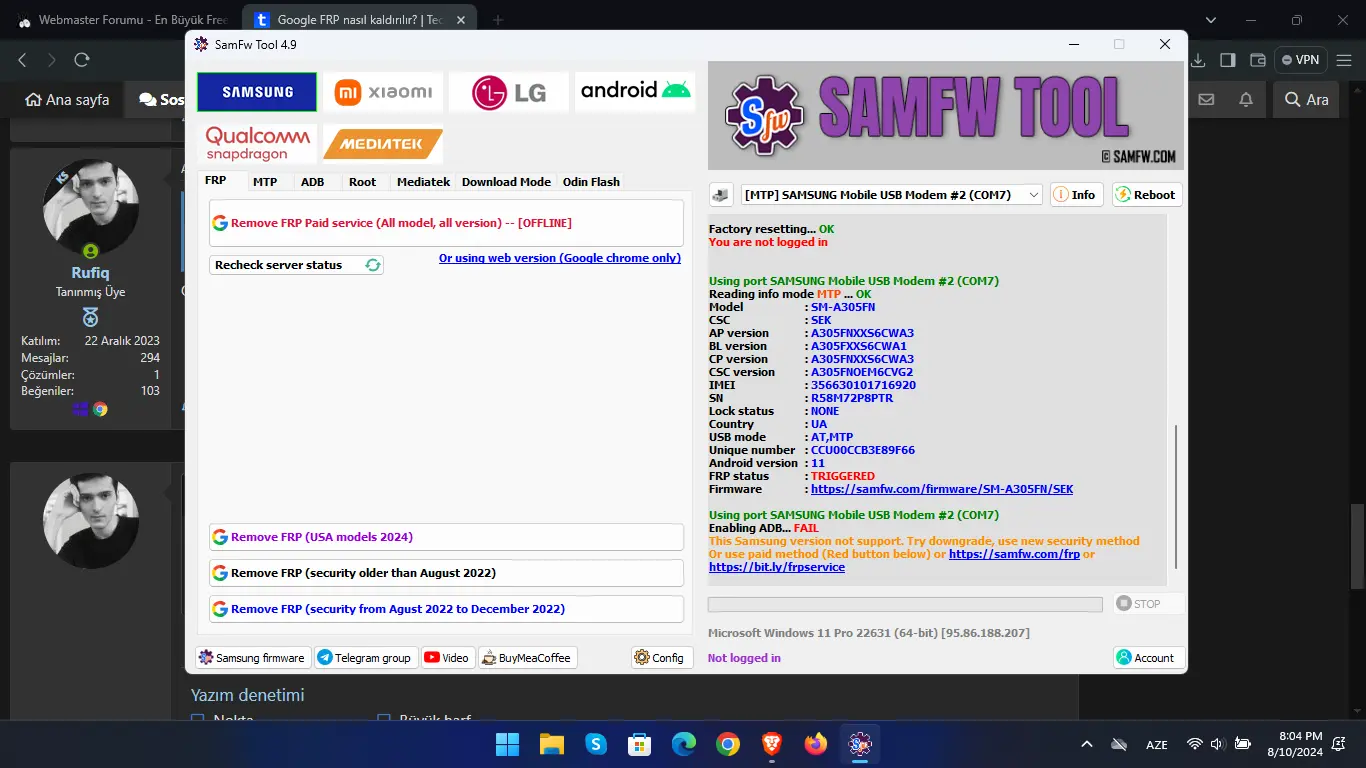Image resolution: width=1366 pixels, height=768 pixels.
Task: Open forum notifications bell icon
Action: pyautogui.click(x=1246, y=99)
